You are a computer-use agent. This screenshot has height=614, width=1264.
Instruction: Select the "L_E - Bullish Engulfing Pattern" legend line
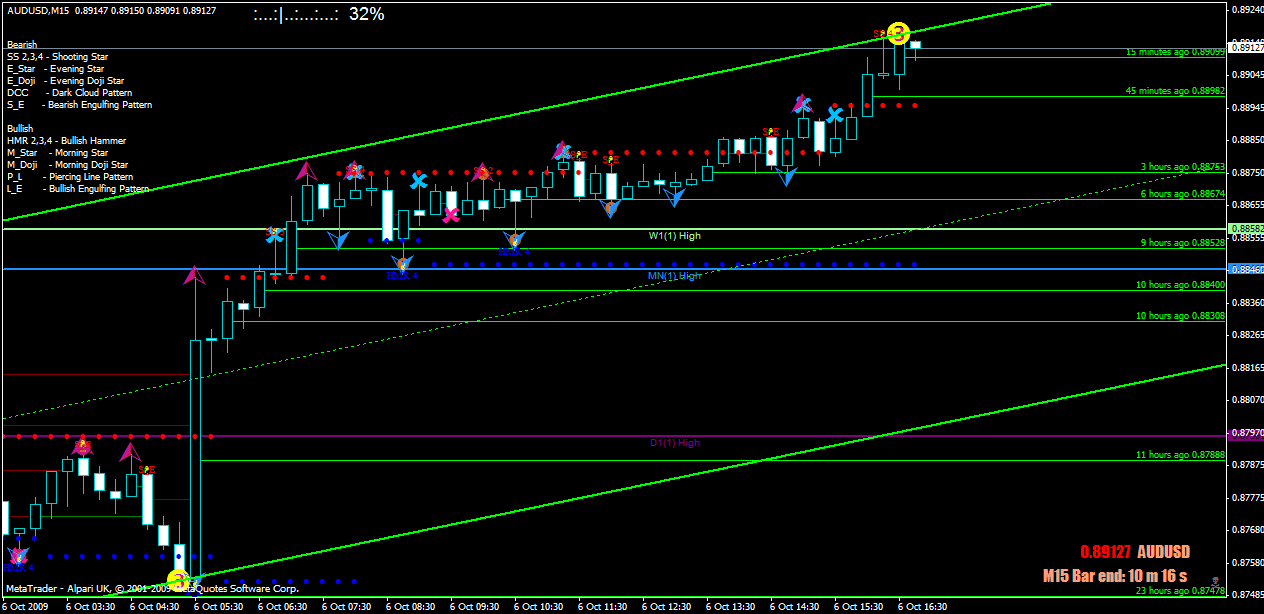coord(78,189)
